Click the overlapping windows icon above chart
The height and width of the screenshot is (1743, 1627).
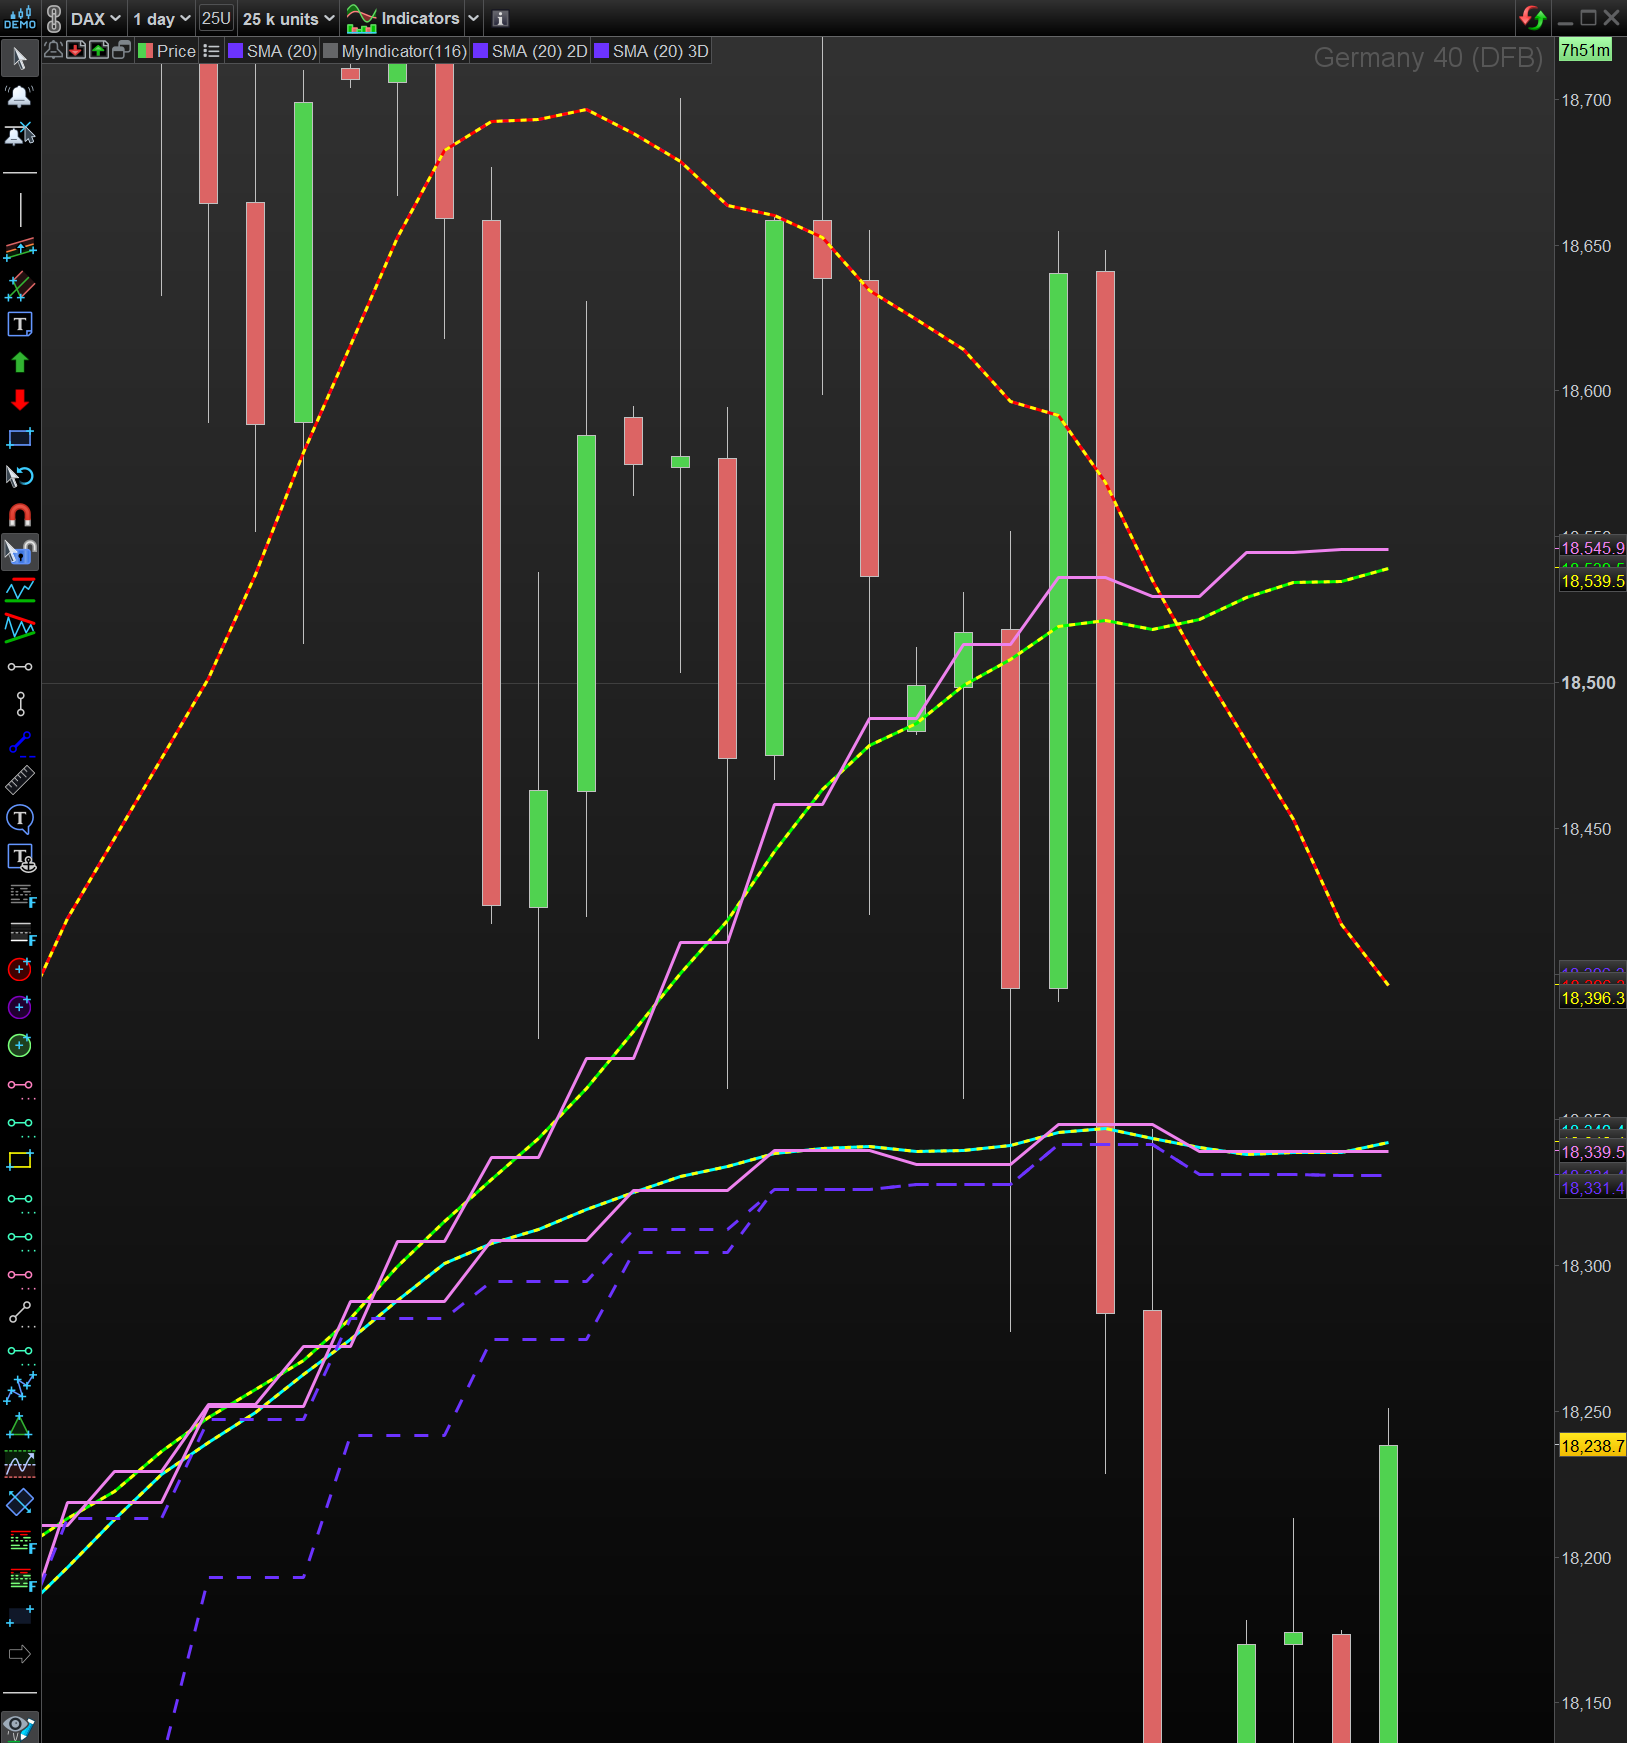pyautogui.click(x=122, y=50)
